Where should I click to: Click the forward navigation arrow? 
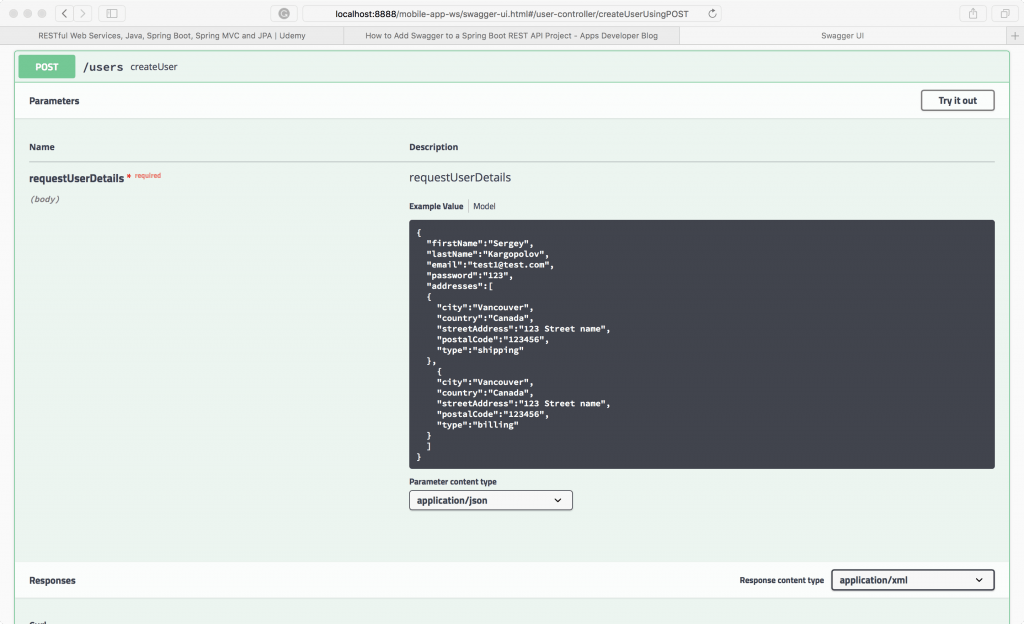pyautogui.click(x=82, y=14)
